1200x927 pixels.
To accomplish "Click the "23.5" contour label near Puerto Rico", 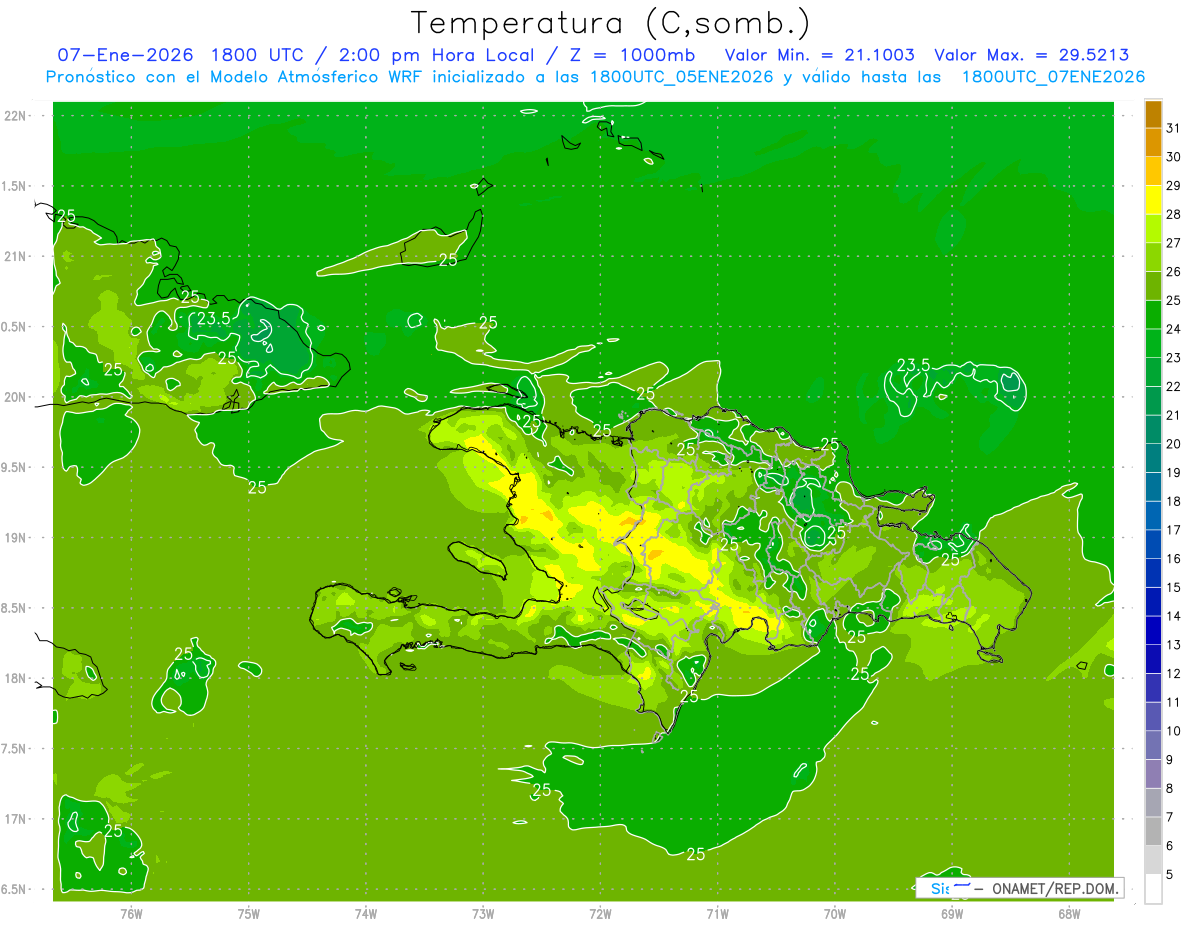I will point(913,365).
